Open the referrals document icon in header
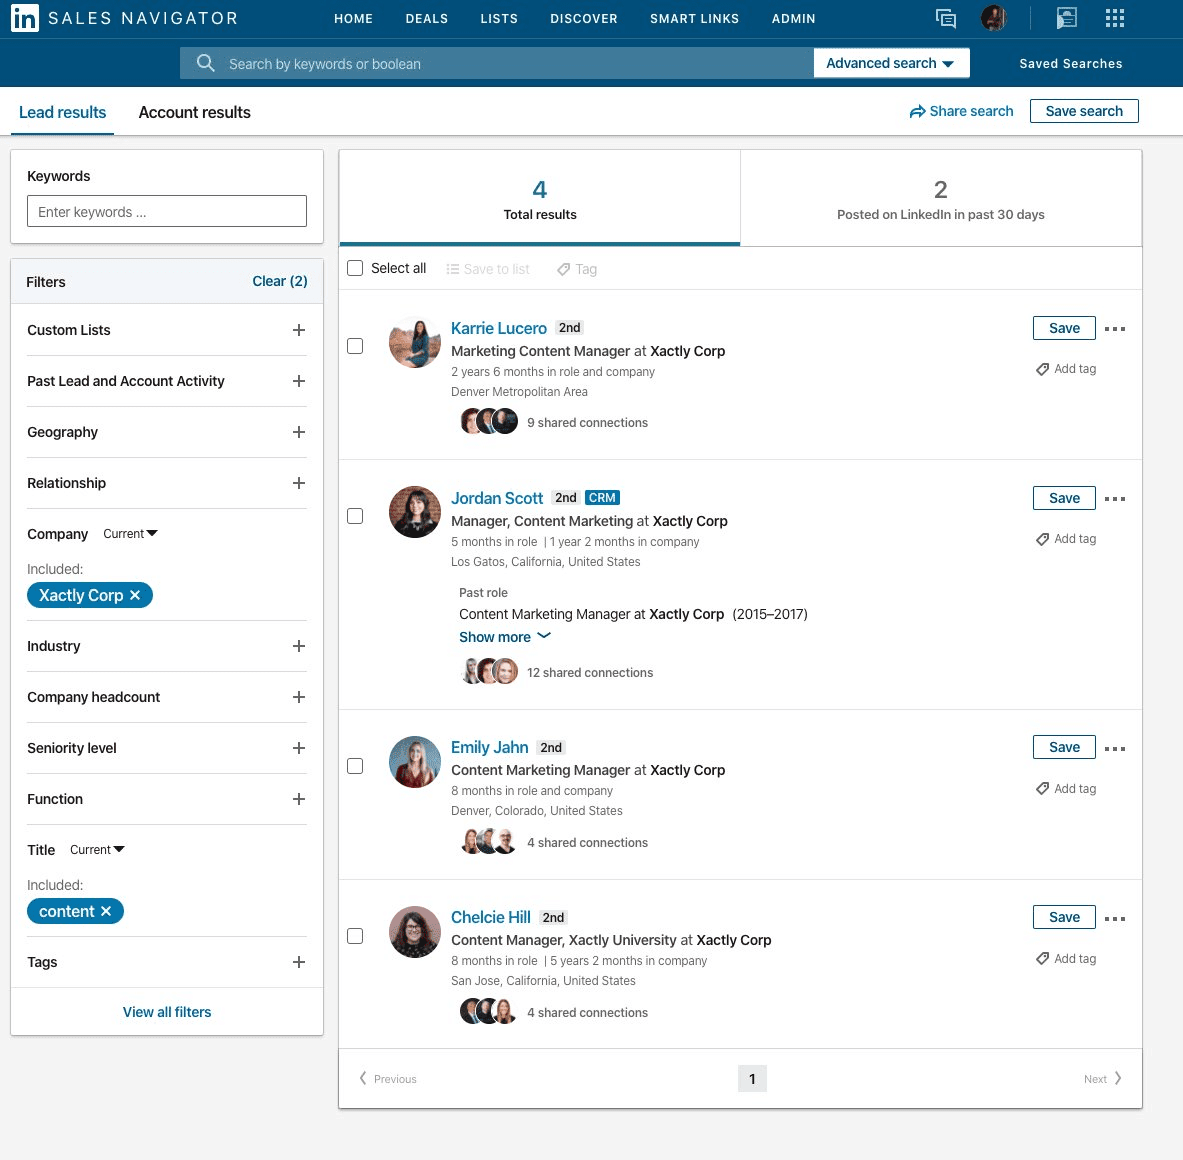The image size is (1183, 1160). (x=1066, y=18)
